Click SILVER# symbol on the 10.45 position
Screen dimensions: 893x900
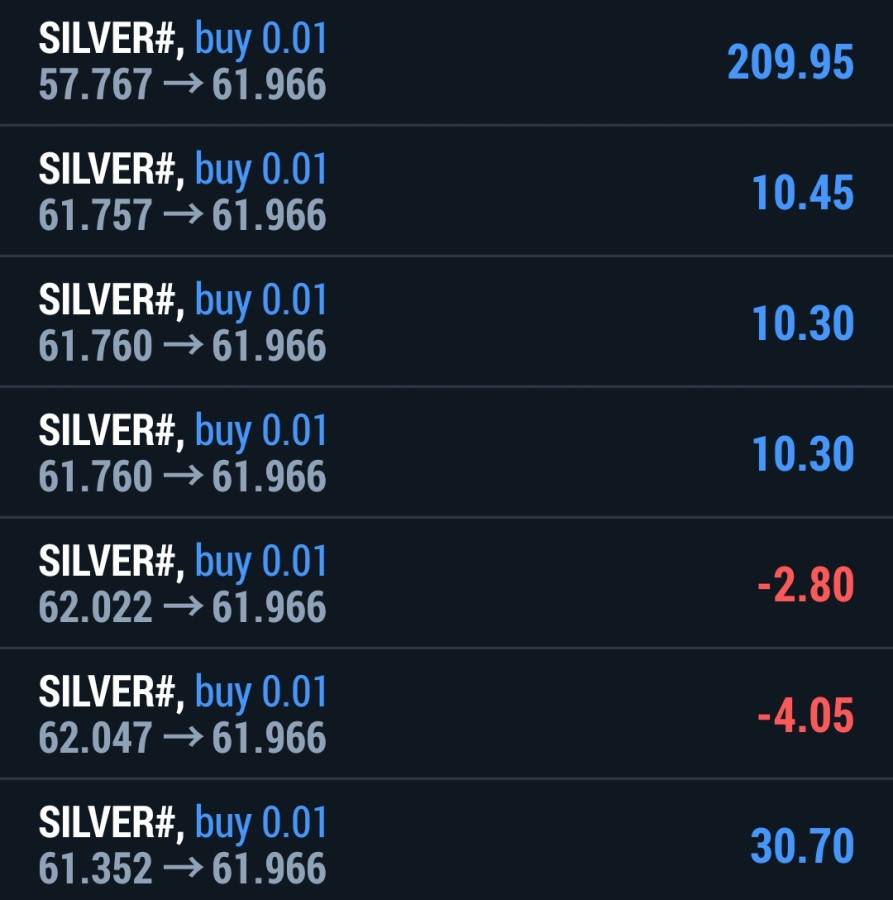[x=111, y=170]
